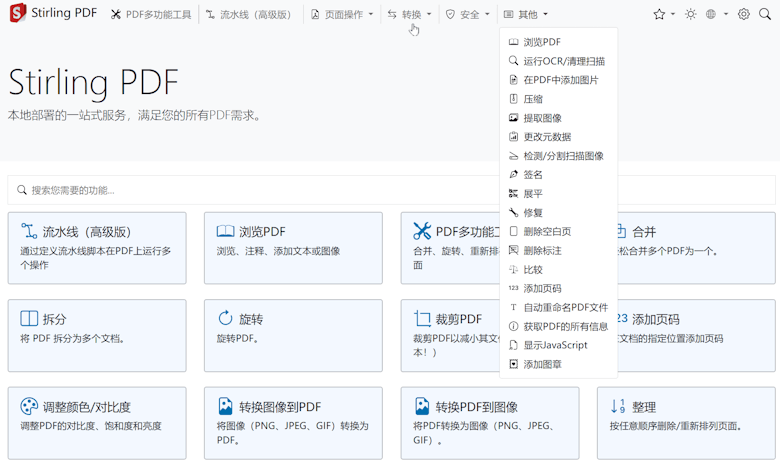
Task: Select 签名 menu item
Action: click(x=559, y=175)
